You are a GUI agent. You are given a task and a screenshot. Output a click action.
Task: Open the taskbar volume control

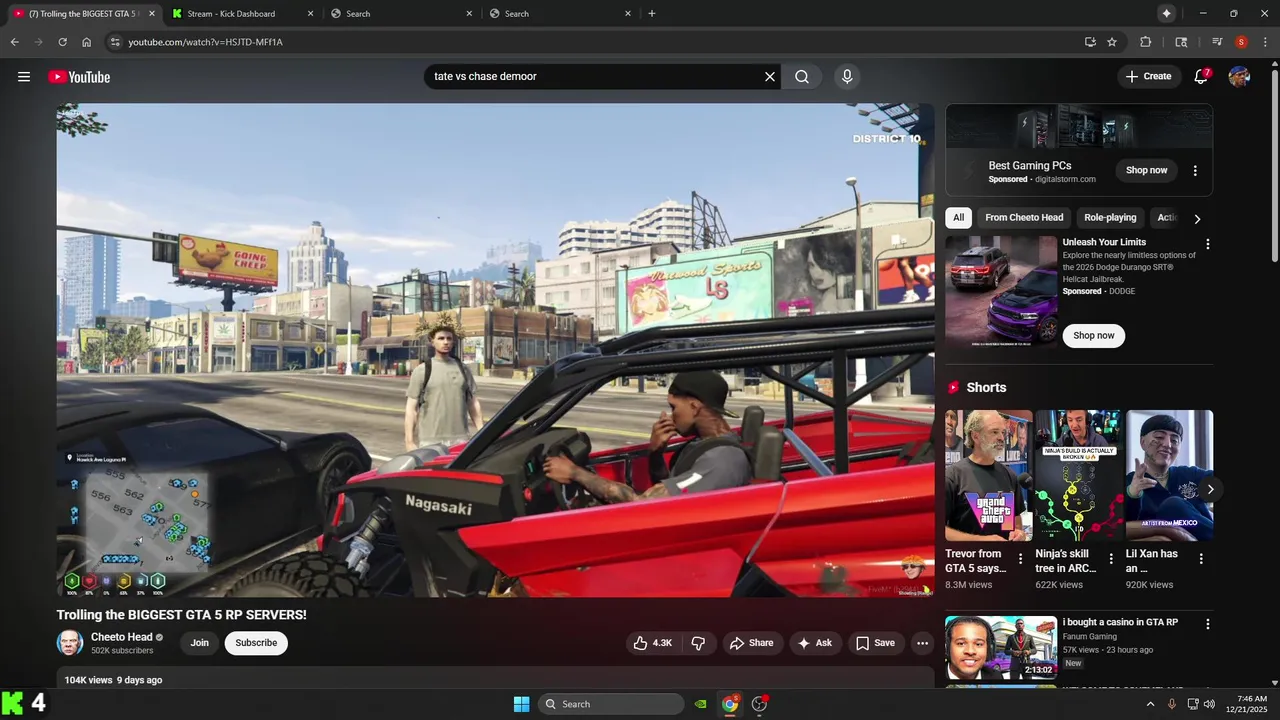click(x=1209, y=704)
